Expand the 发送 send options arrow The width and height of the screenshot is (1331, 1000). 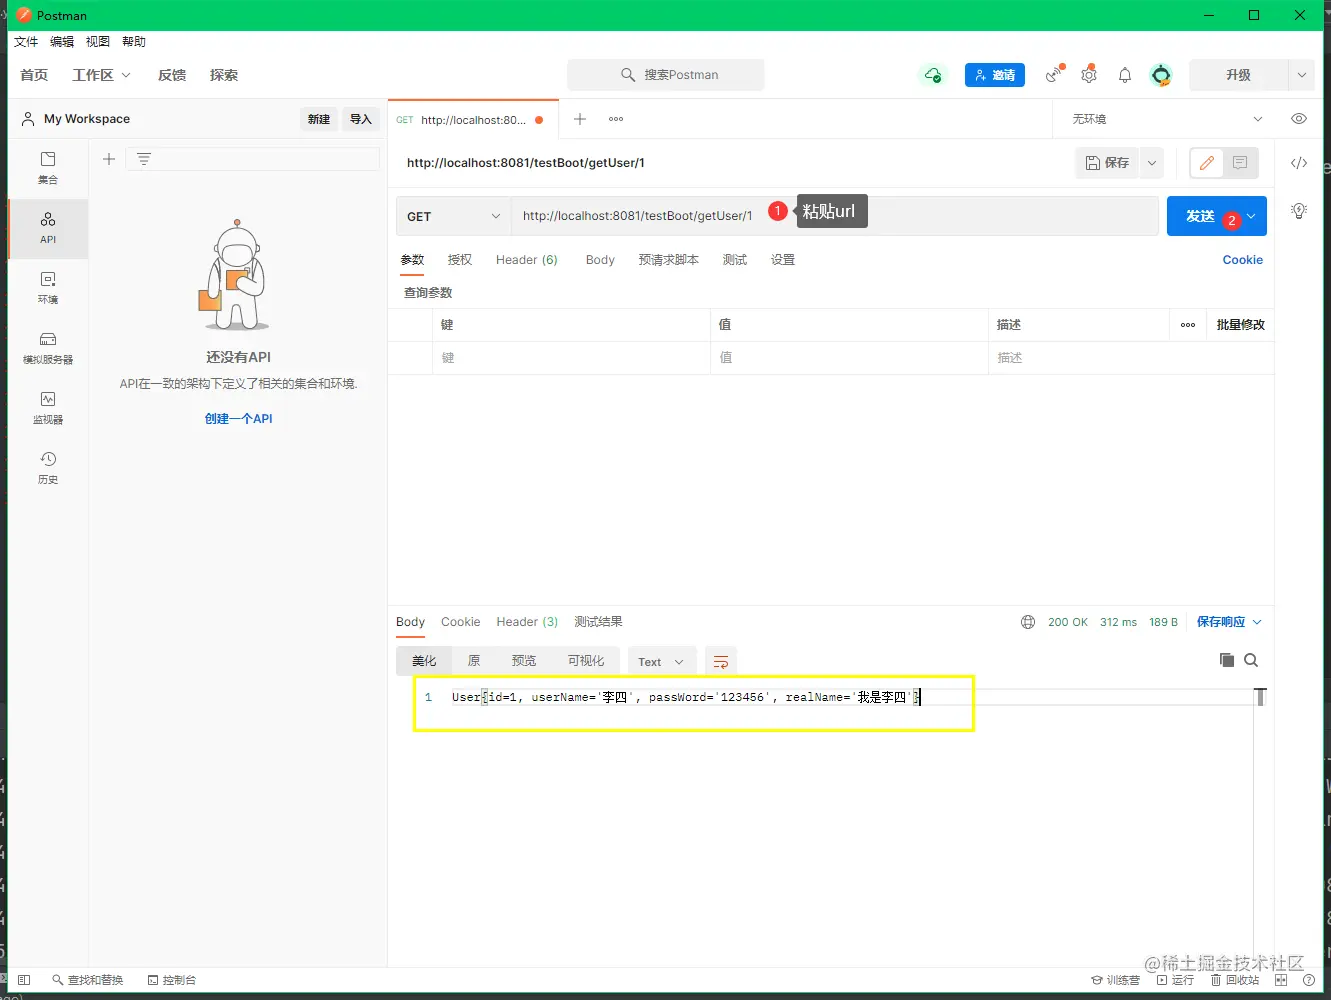pos(1251,216)
